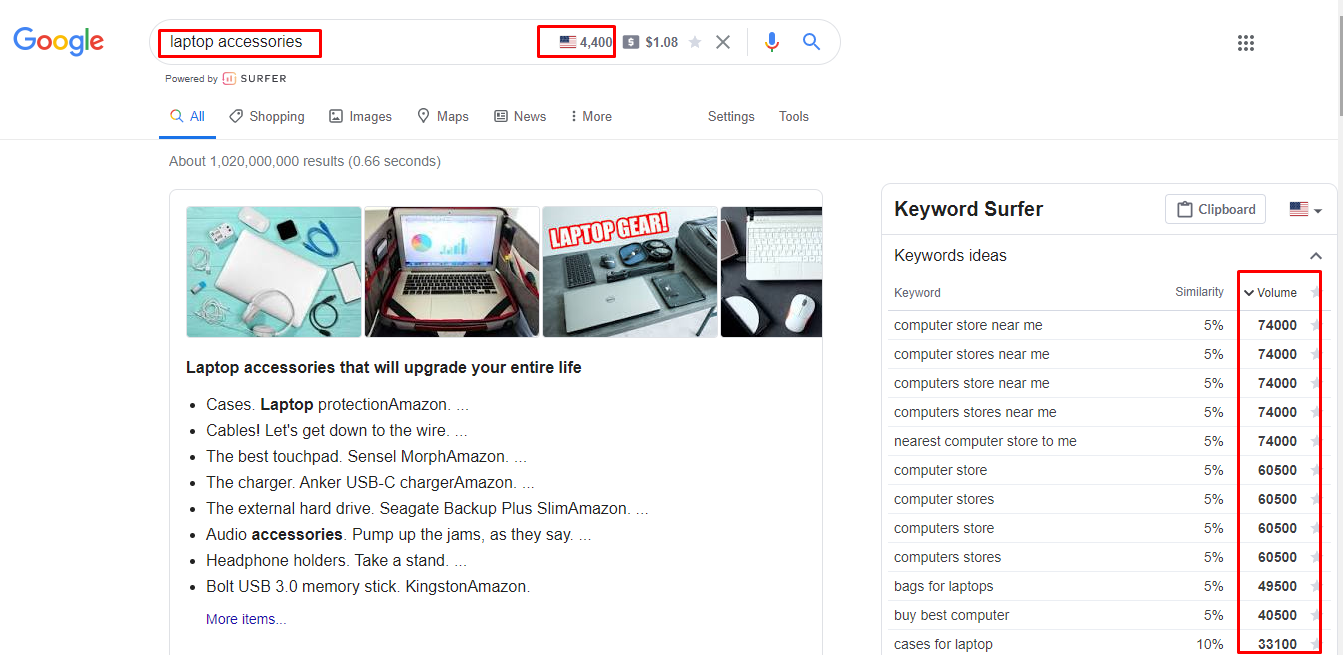Screen dimensions: 1343x655
Task: Star the 'bags for laptops' keyword
Action: (x=1316, y=586)
